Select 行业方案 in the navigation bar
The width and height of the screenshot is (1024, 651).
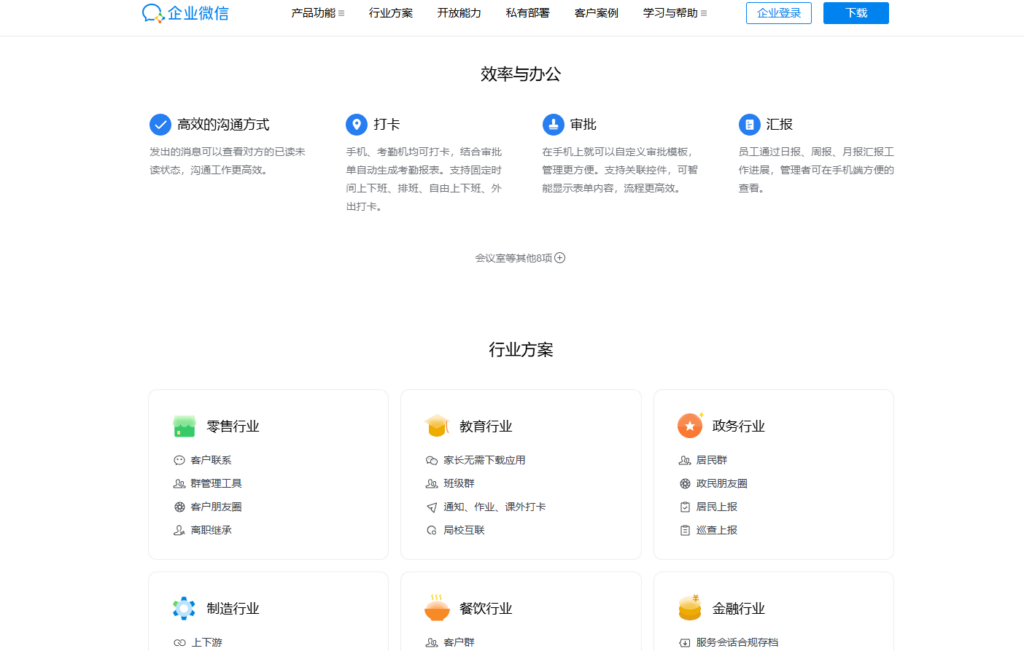[391, 14]
